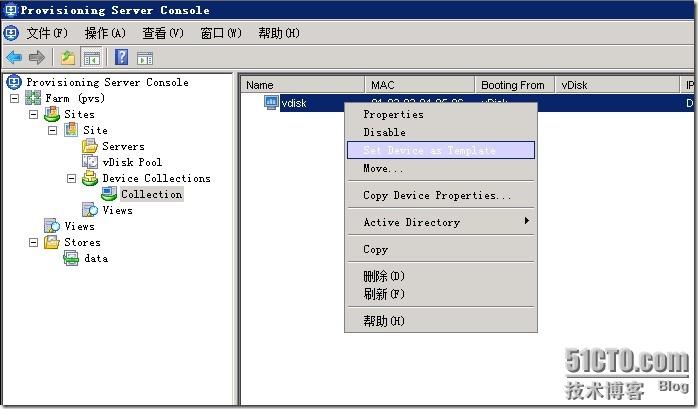Collapse the Farm (pvs) tree node
The image size is (698, 409).
point(14,98)
